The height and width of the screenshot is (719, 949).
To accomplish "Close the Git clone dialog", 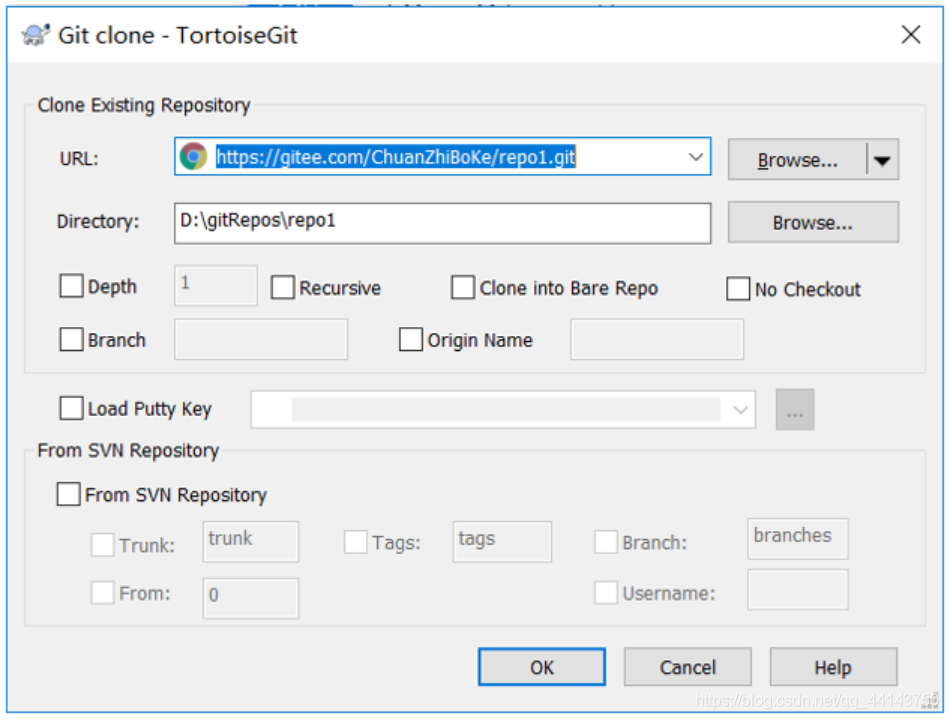I will [910, 34].
